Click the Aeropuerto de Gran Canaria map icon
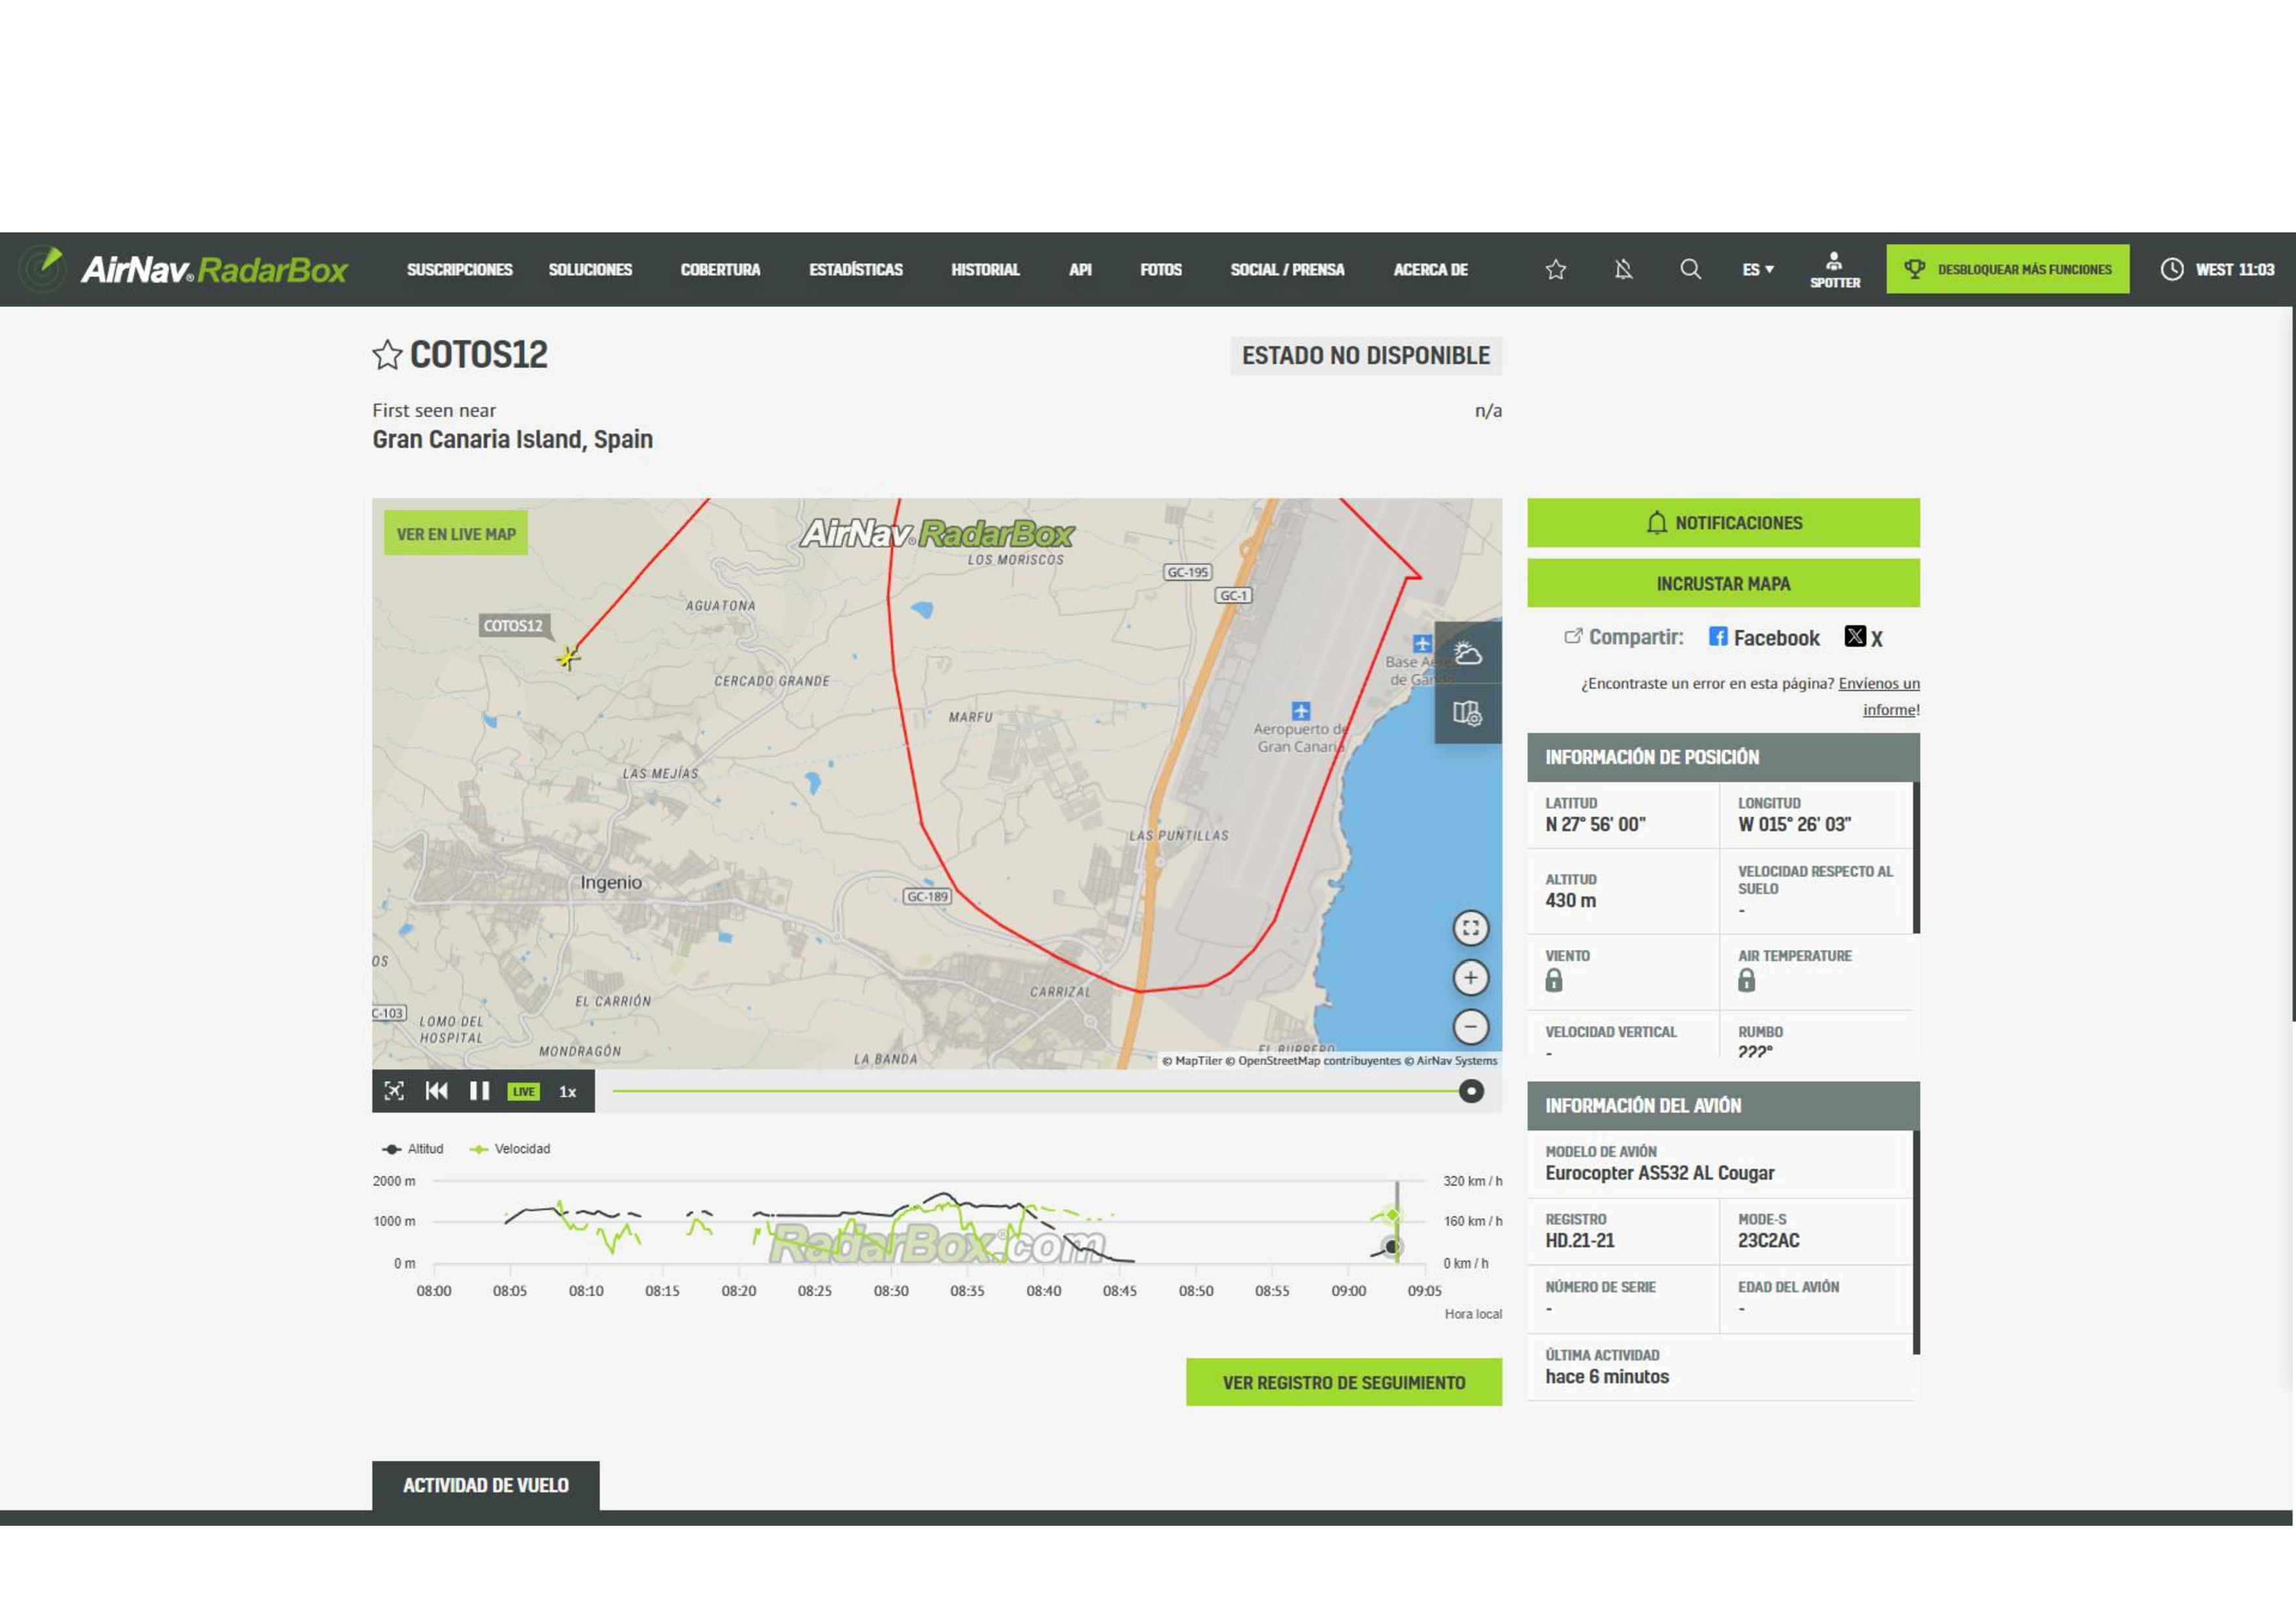This screenshot has height=1624, width=2296. (1300, 711)
